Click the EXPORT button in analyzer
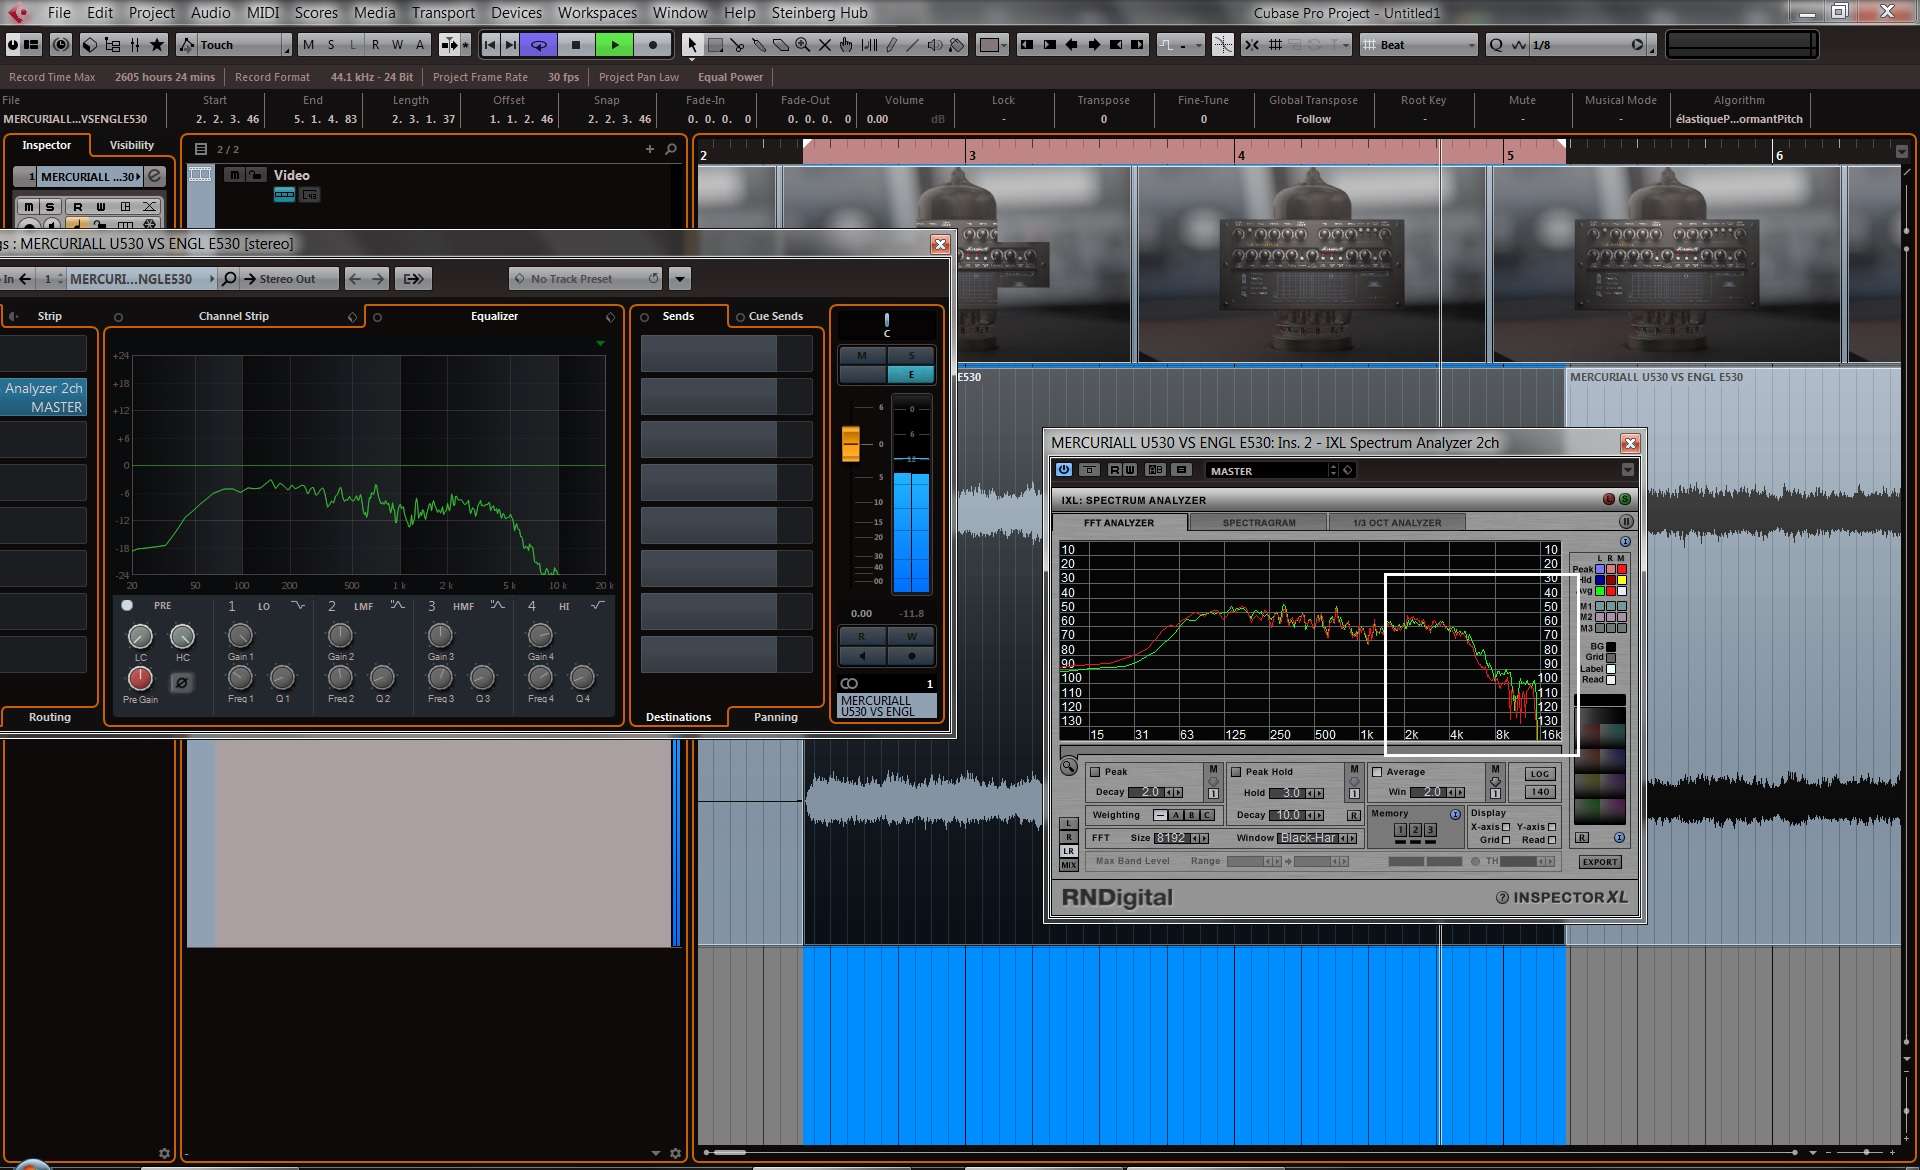 pyautogui.click(x=1599, y=862)
